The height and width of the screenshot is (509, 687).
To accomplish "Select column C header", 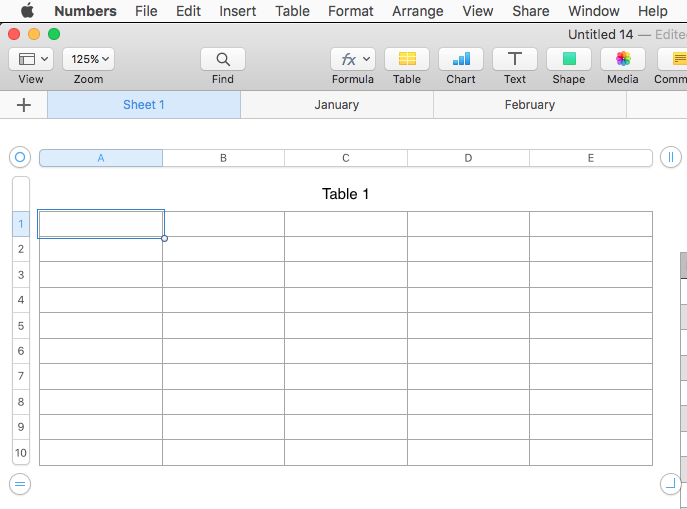I will tap(346, 158).
